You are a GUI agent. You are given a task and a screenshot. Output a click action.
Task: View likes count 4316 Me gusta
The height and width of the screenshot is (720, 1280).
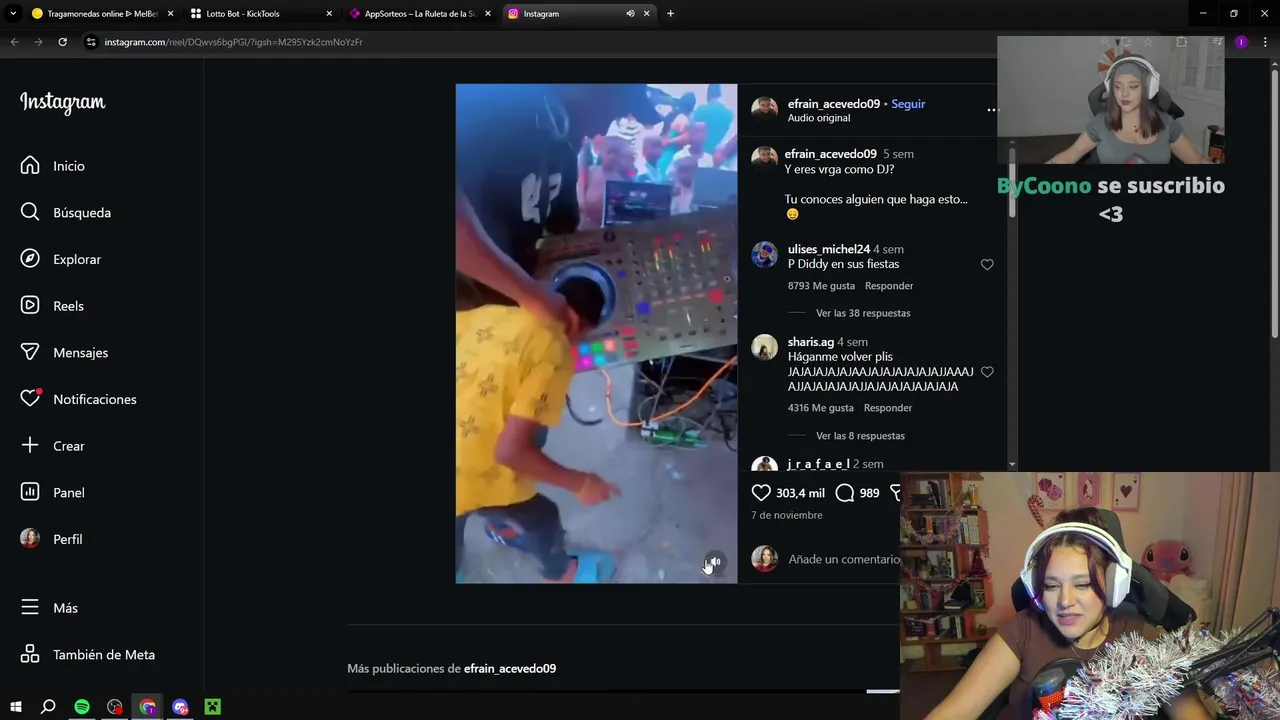820,408
